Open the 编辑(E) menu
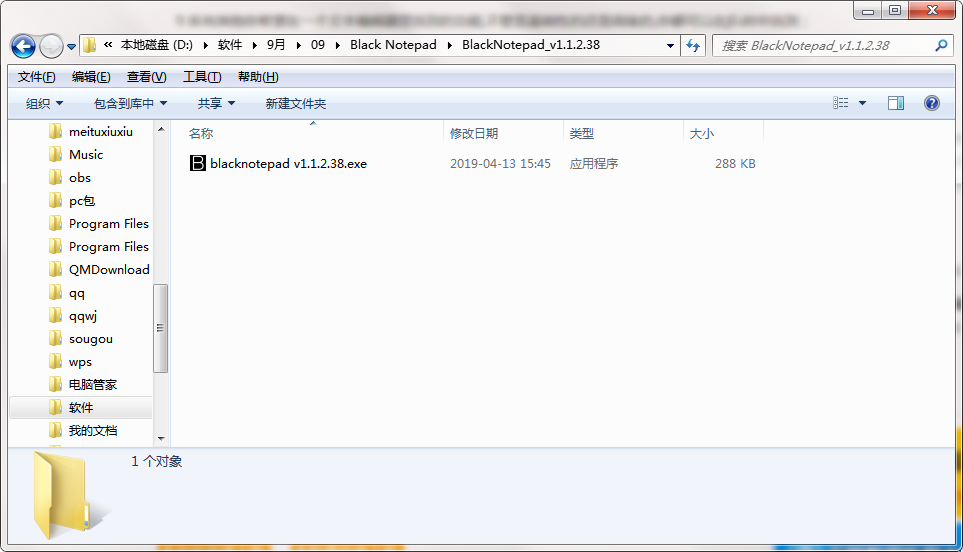The height and width of the screenshot is (552, 963). coord(91,77)
